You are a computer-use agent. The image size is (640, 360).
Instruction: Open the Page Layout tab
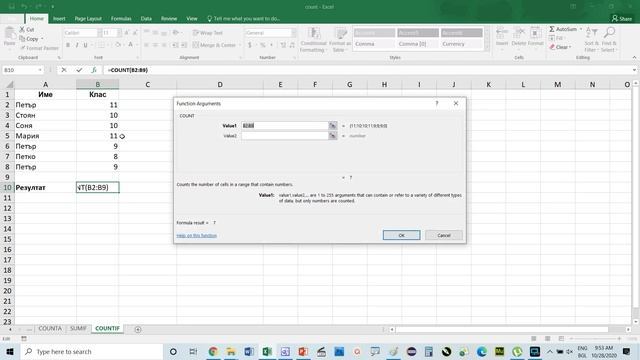click(88, 19)
